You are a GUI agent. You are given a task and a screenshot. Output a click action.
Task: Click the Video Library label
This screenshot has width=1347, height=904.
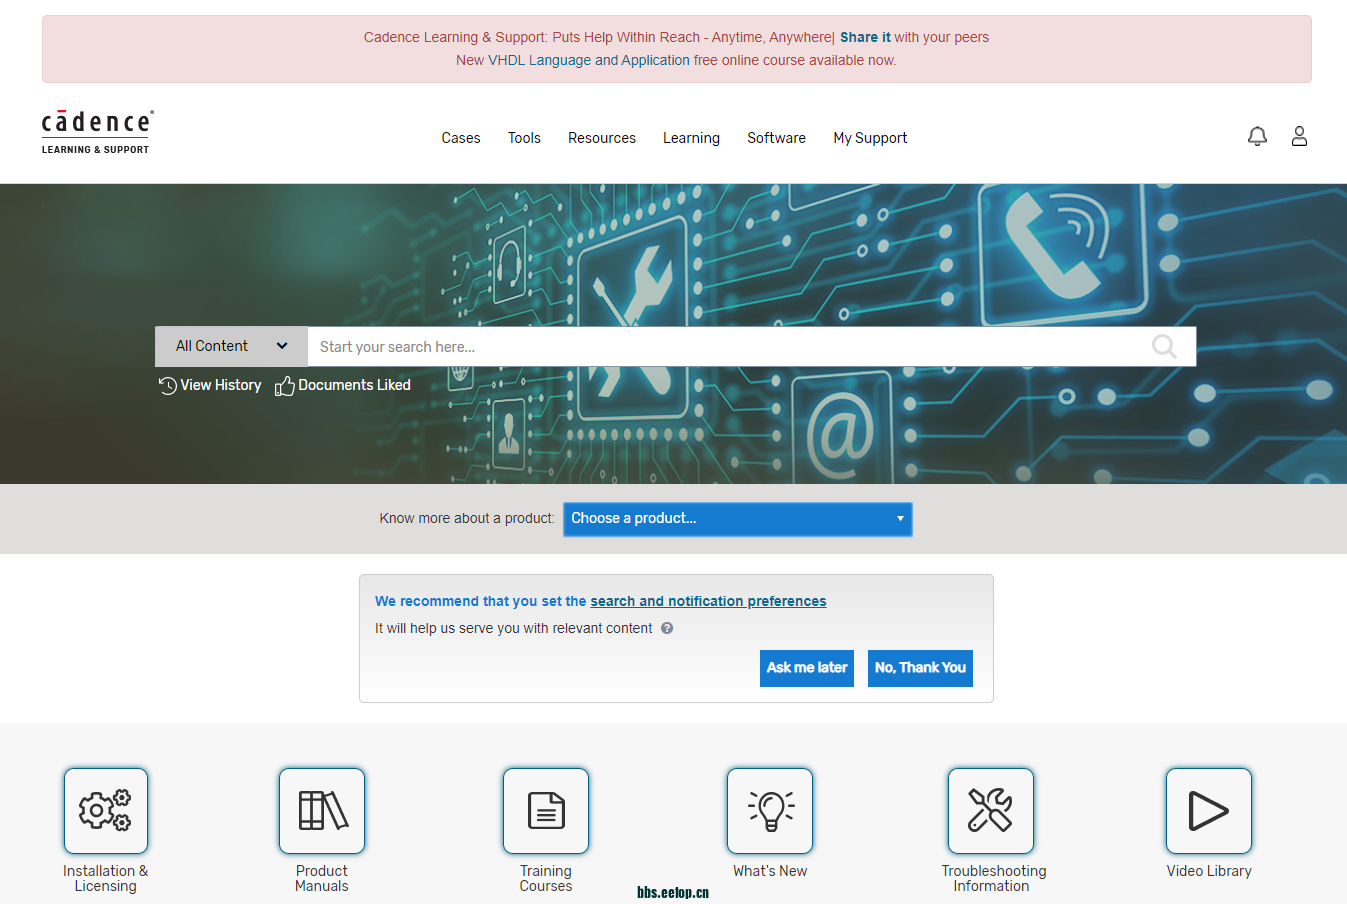click(x=1209, y=871)
